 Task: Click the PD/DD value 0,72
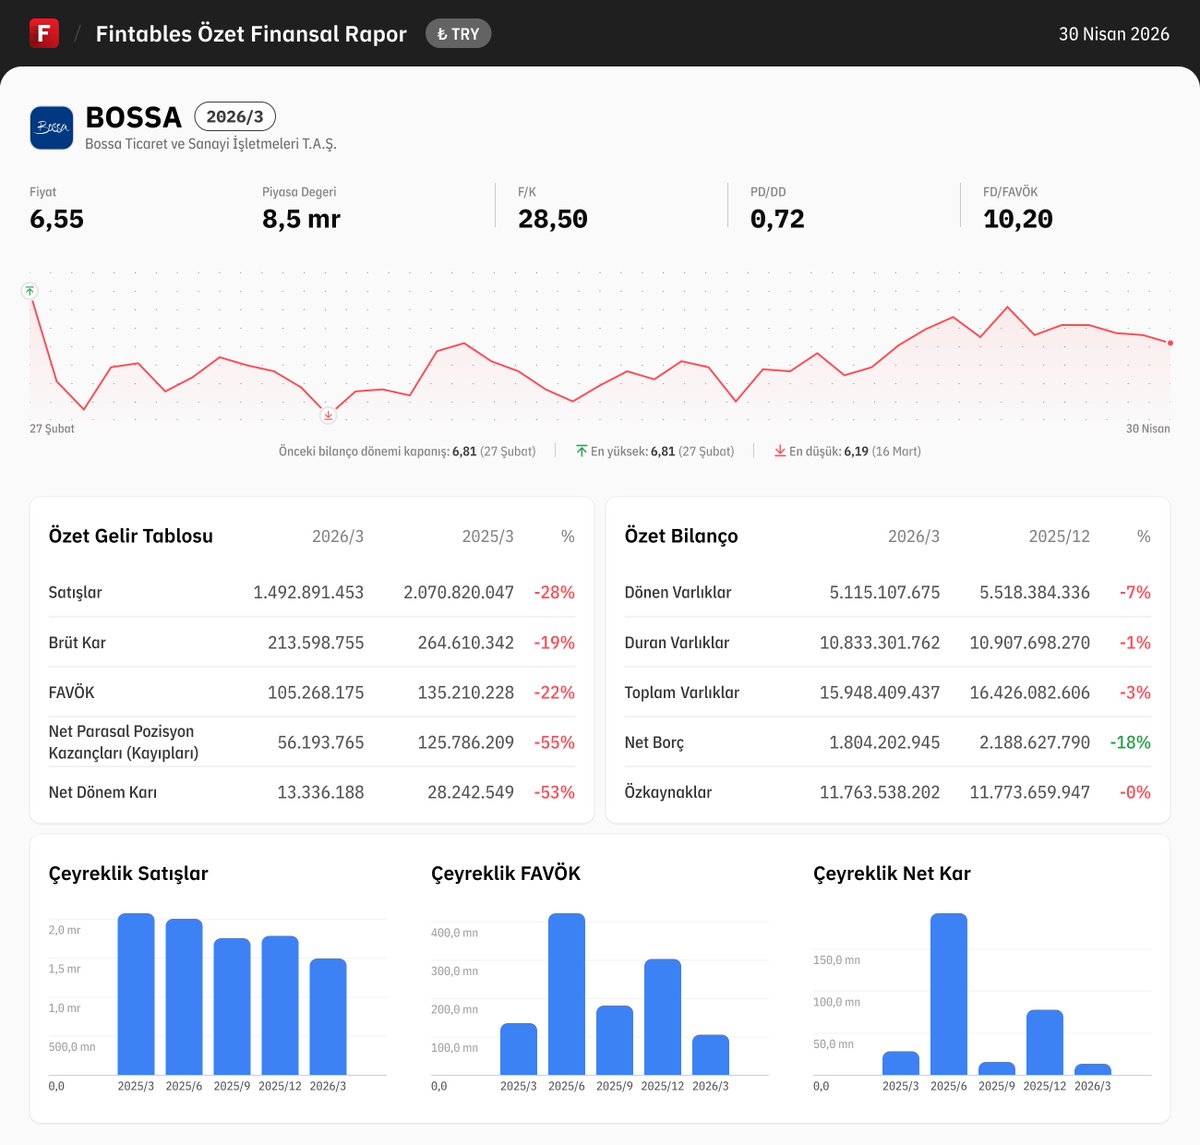pos(777,219)
